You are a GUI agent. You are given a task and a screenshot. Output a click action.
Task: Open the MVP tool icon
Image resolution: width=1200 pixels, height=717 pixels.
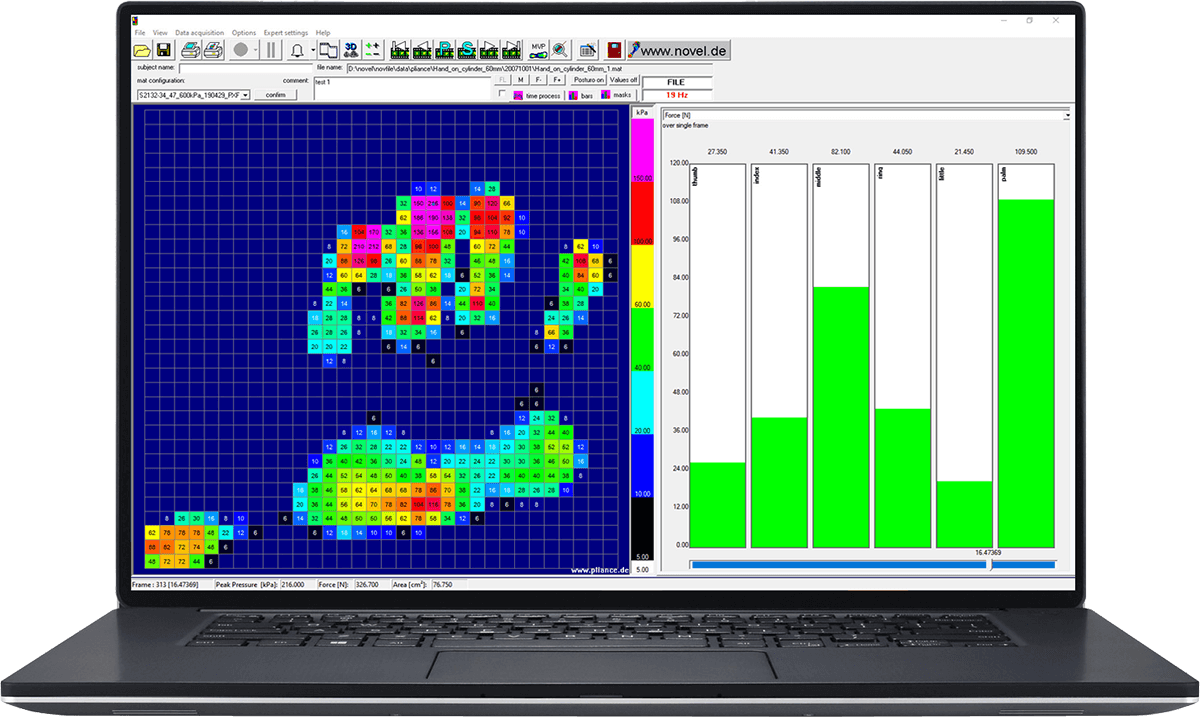point(539,49)
